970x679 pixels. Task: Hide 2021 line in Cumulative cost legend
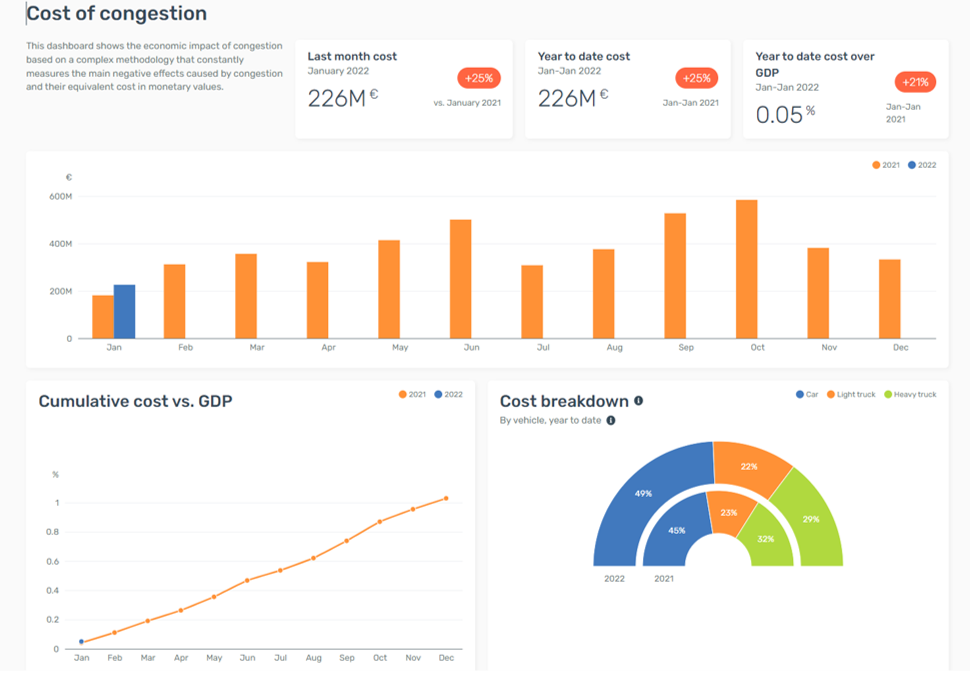[x=412, y=395]
